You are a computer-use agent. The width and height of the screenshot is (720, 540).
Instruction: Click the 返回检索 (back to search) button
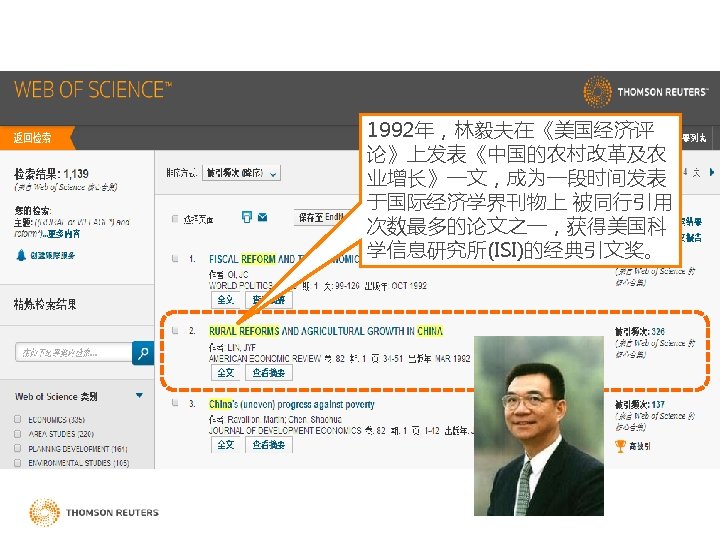click(x=37, y=137)
